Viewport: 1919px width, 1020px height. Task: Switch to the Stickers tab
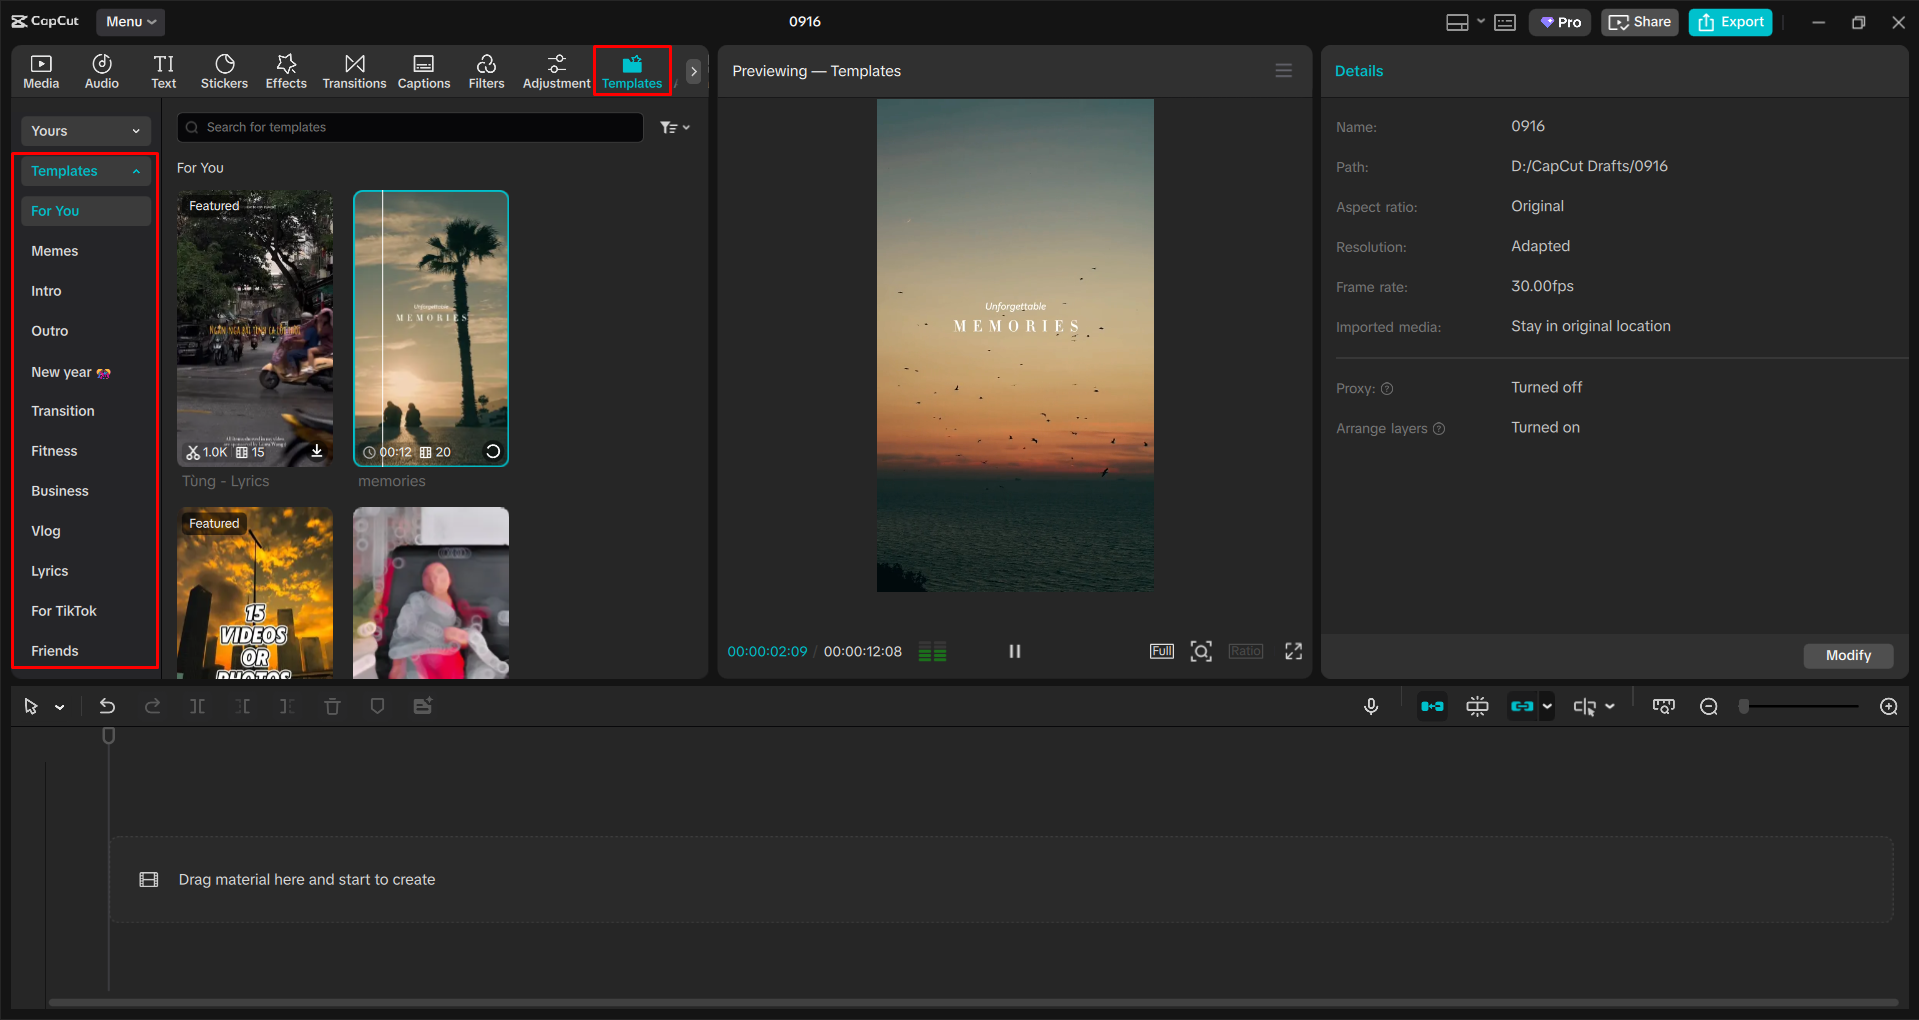pos(224,70)
